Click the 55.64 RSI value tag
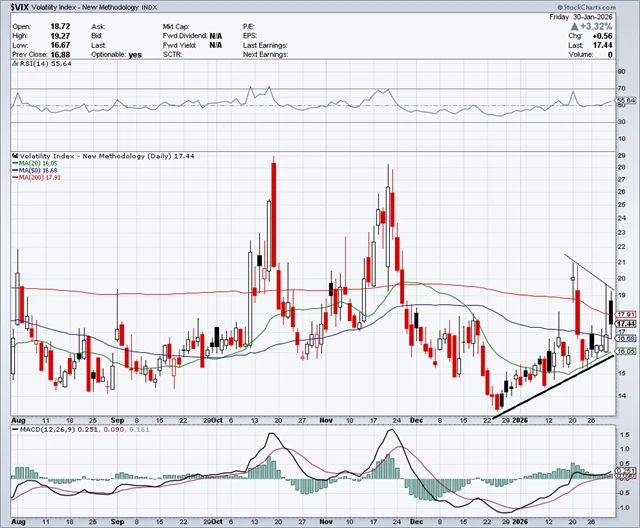 pos(627,100)
